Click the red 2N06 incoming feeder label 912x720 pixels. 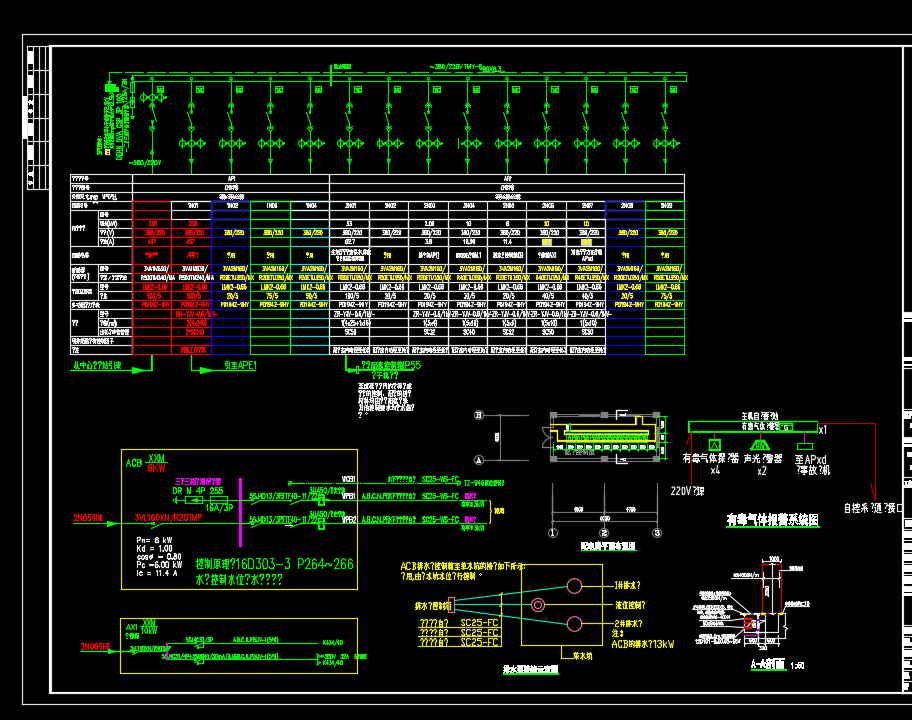95,646
